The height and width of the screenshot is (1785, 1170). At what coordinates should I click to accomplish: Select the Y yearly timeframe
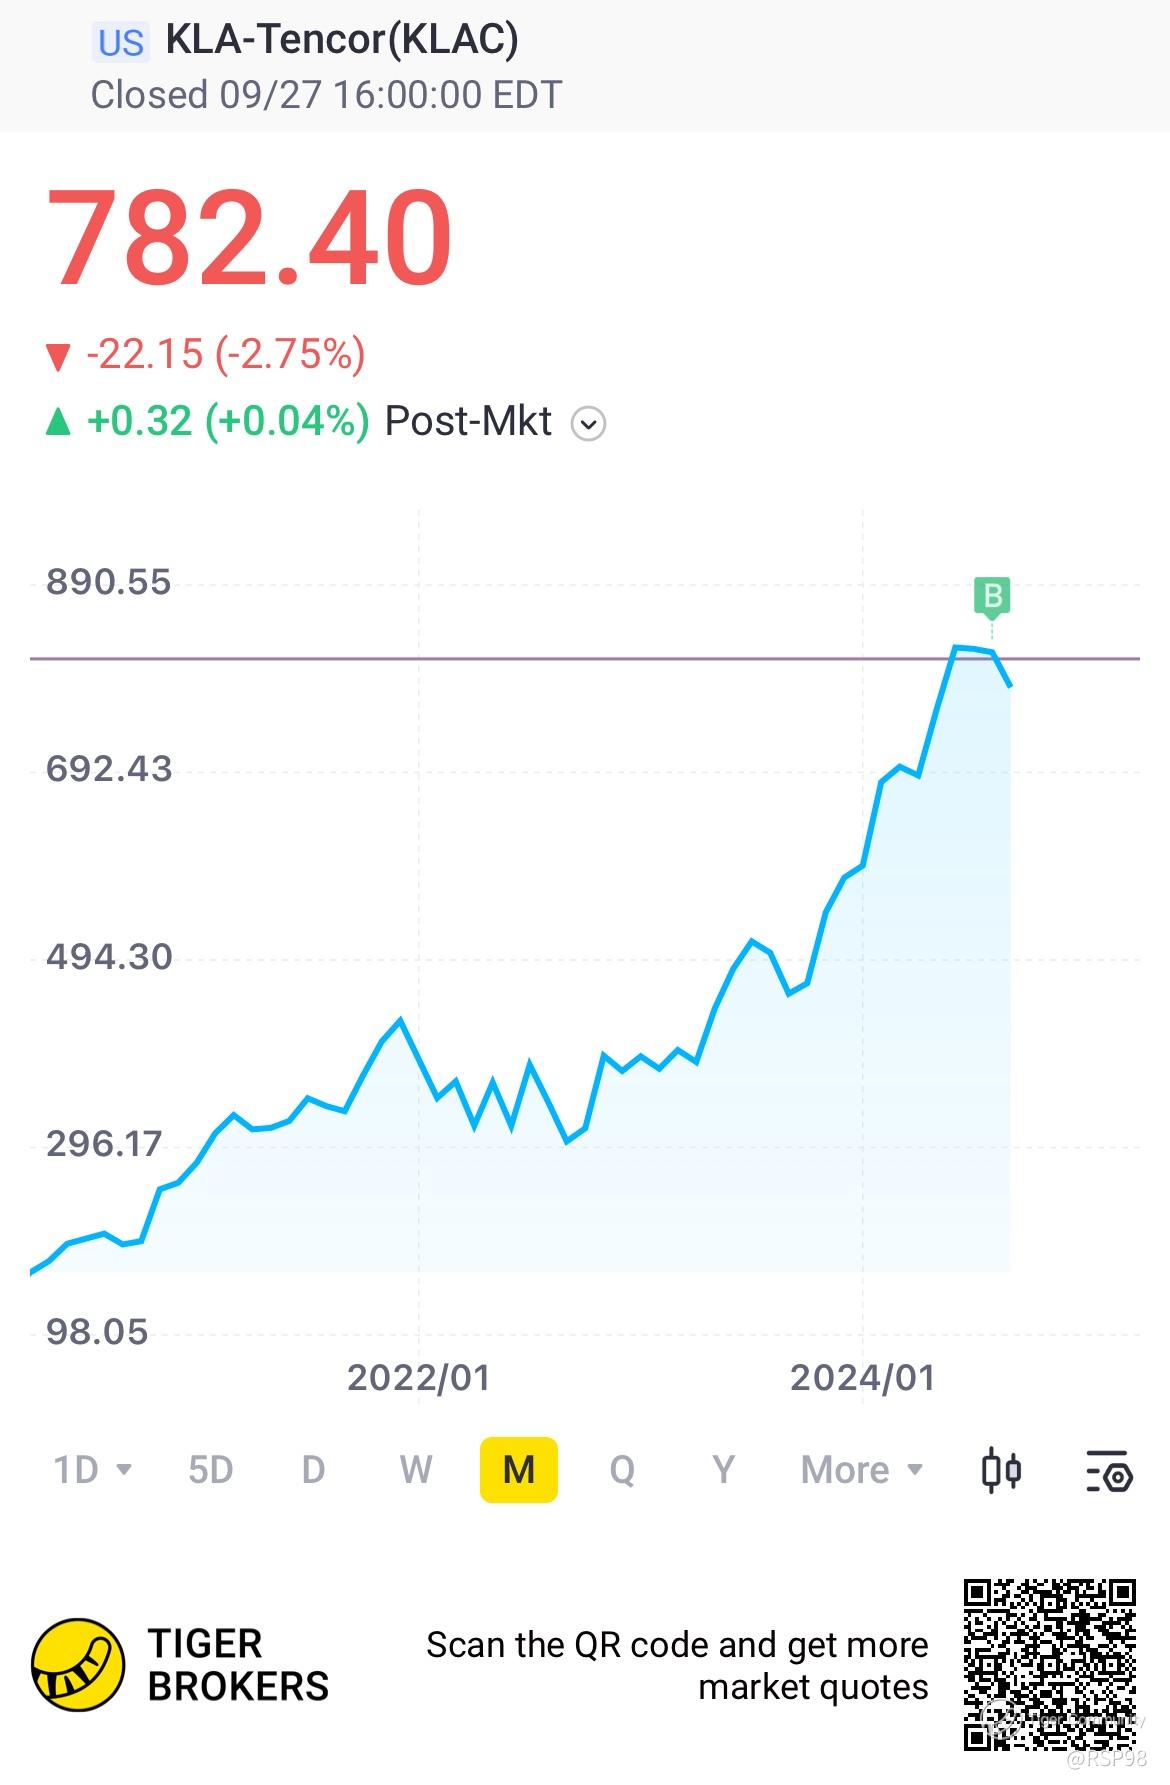click(723, 1470)
